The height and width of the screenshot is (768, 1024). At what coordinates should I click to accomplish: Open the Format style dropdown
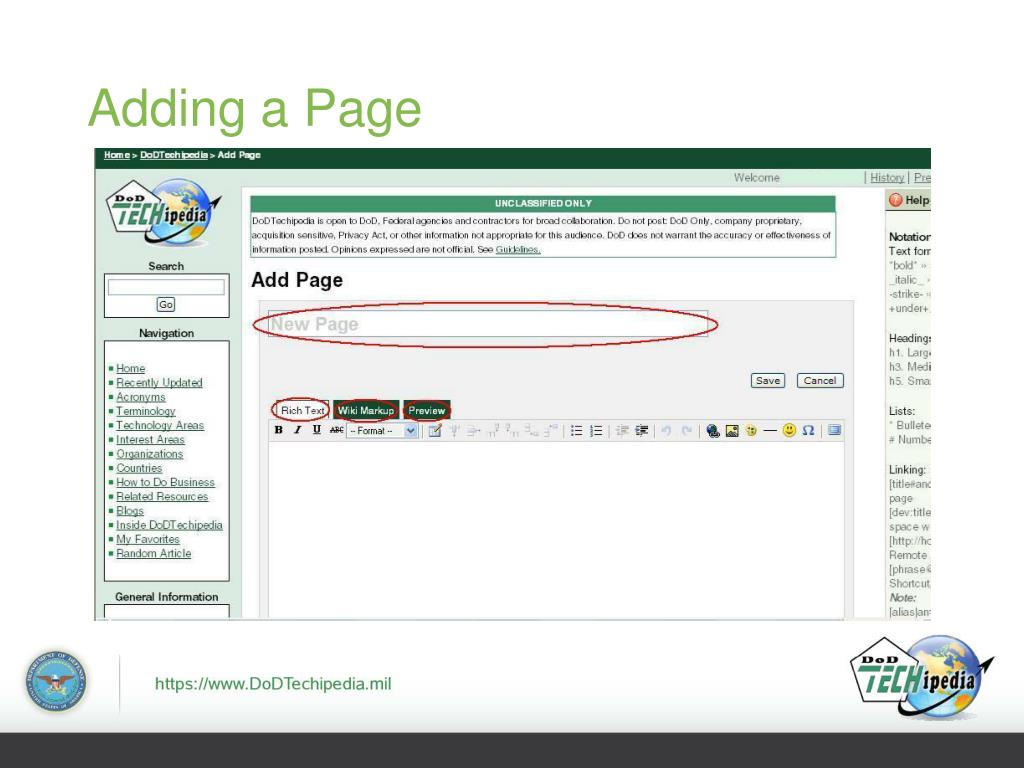pos(382,431)
